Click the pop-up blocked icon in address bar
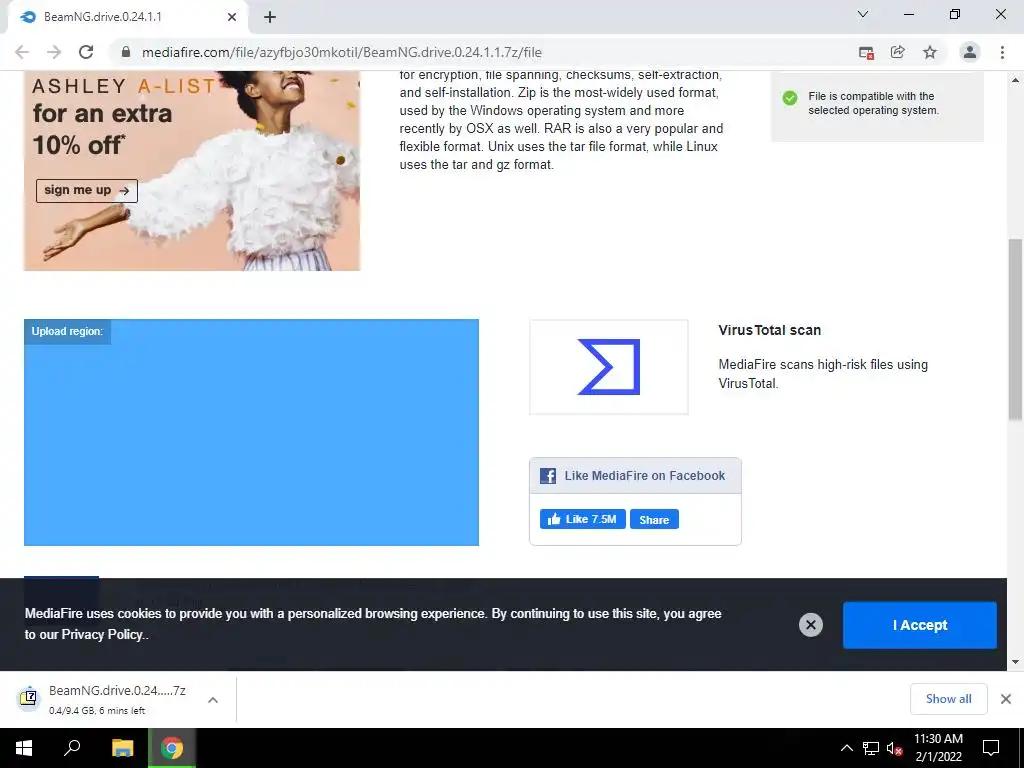 [866, 53]
